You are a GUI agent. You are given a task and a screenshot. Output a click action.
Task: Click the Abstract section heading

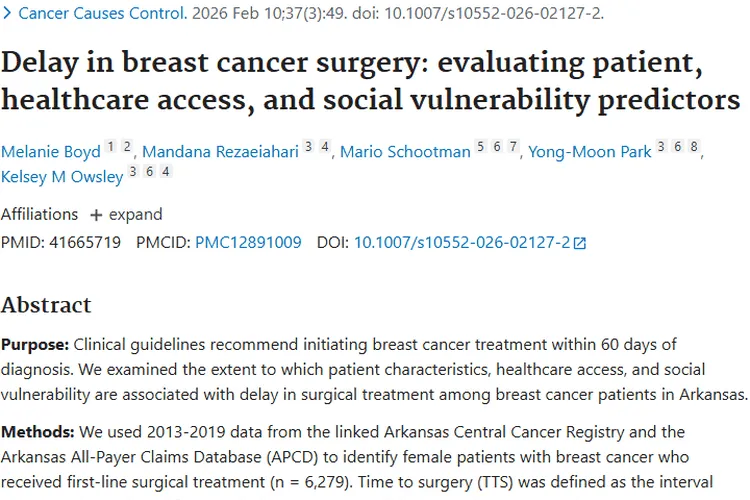click(46, 305)
